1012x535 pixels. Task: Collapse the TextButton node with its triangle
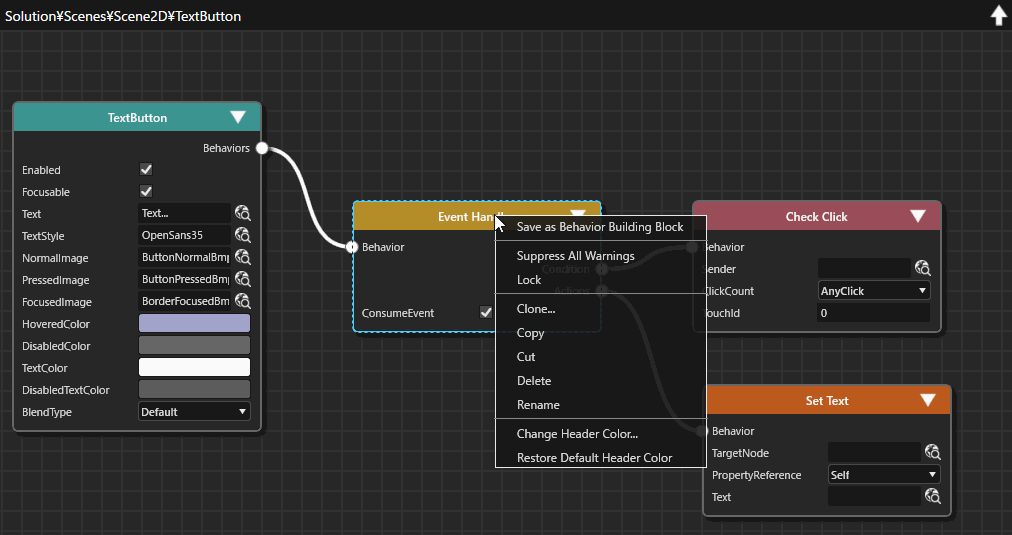pyautogui.click(x=238, y=117)
